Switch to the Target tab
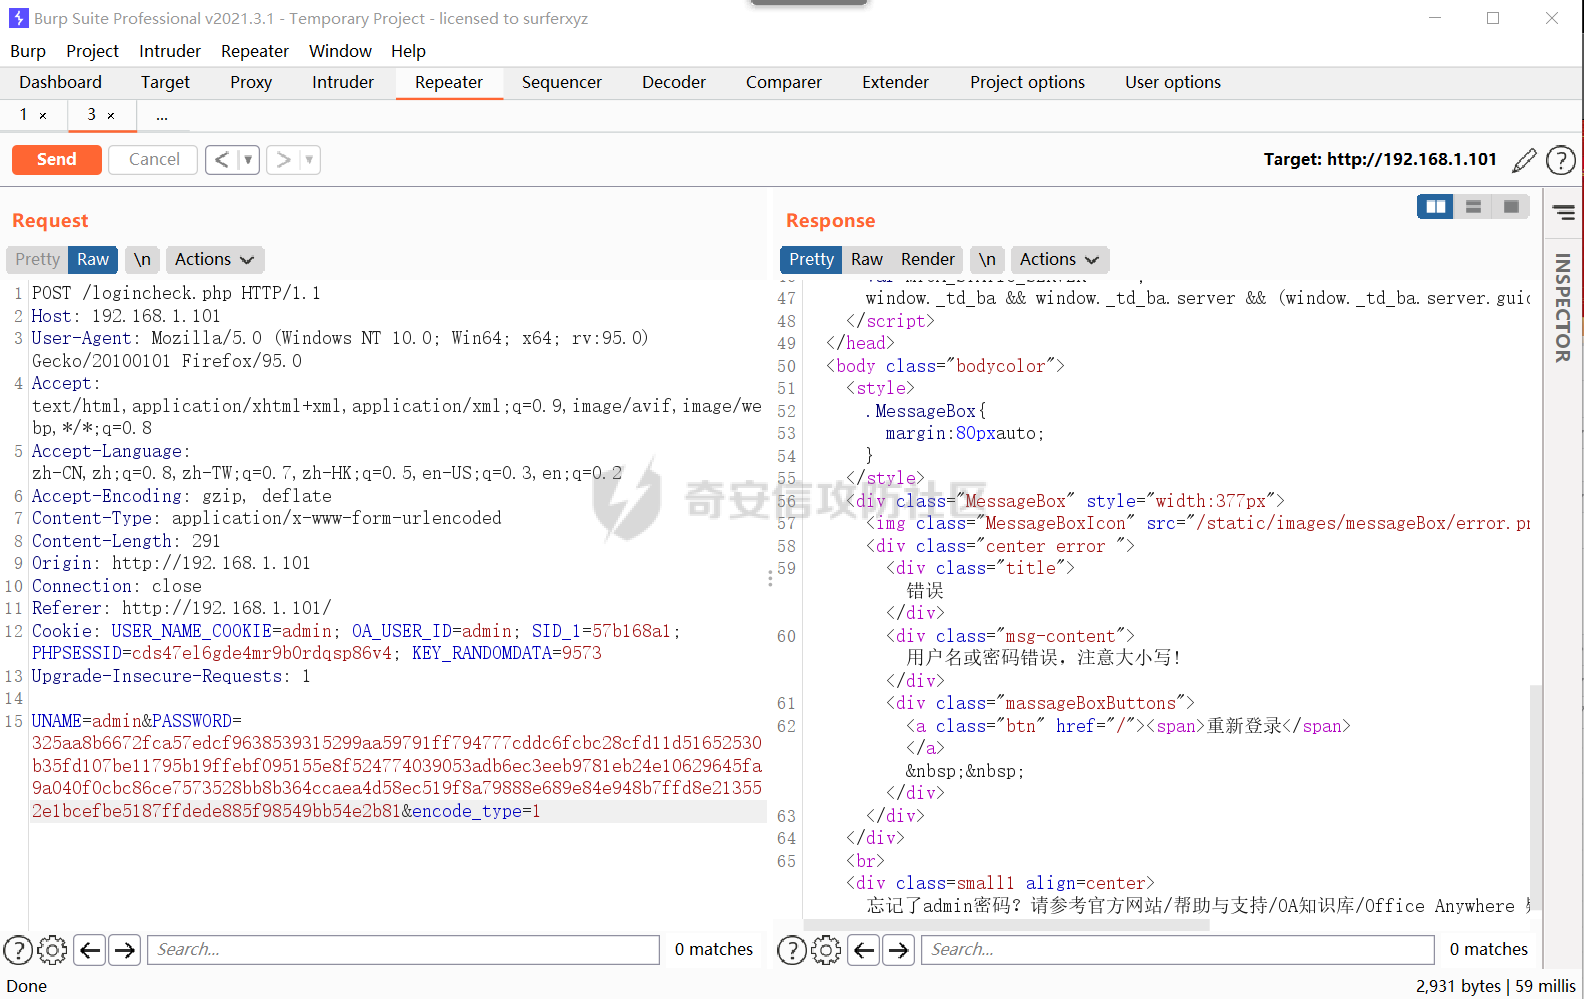Viewport: 1584px width, 999px height. pos(165,83)
